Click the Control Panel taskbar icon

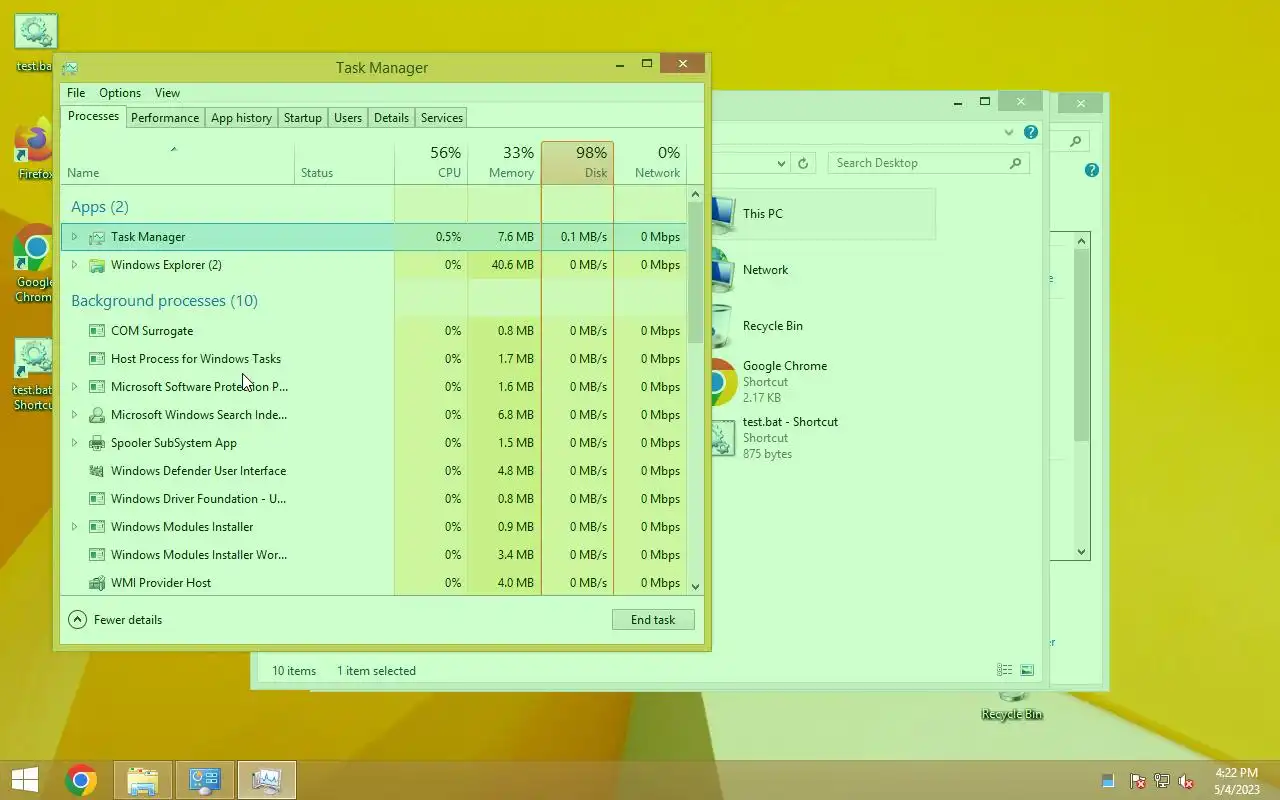point(205,780)
